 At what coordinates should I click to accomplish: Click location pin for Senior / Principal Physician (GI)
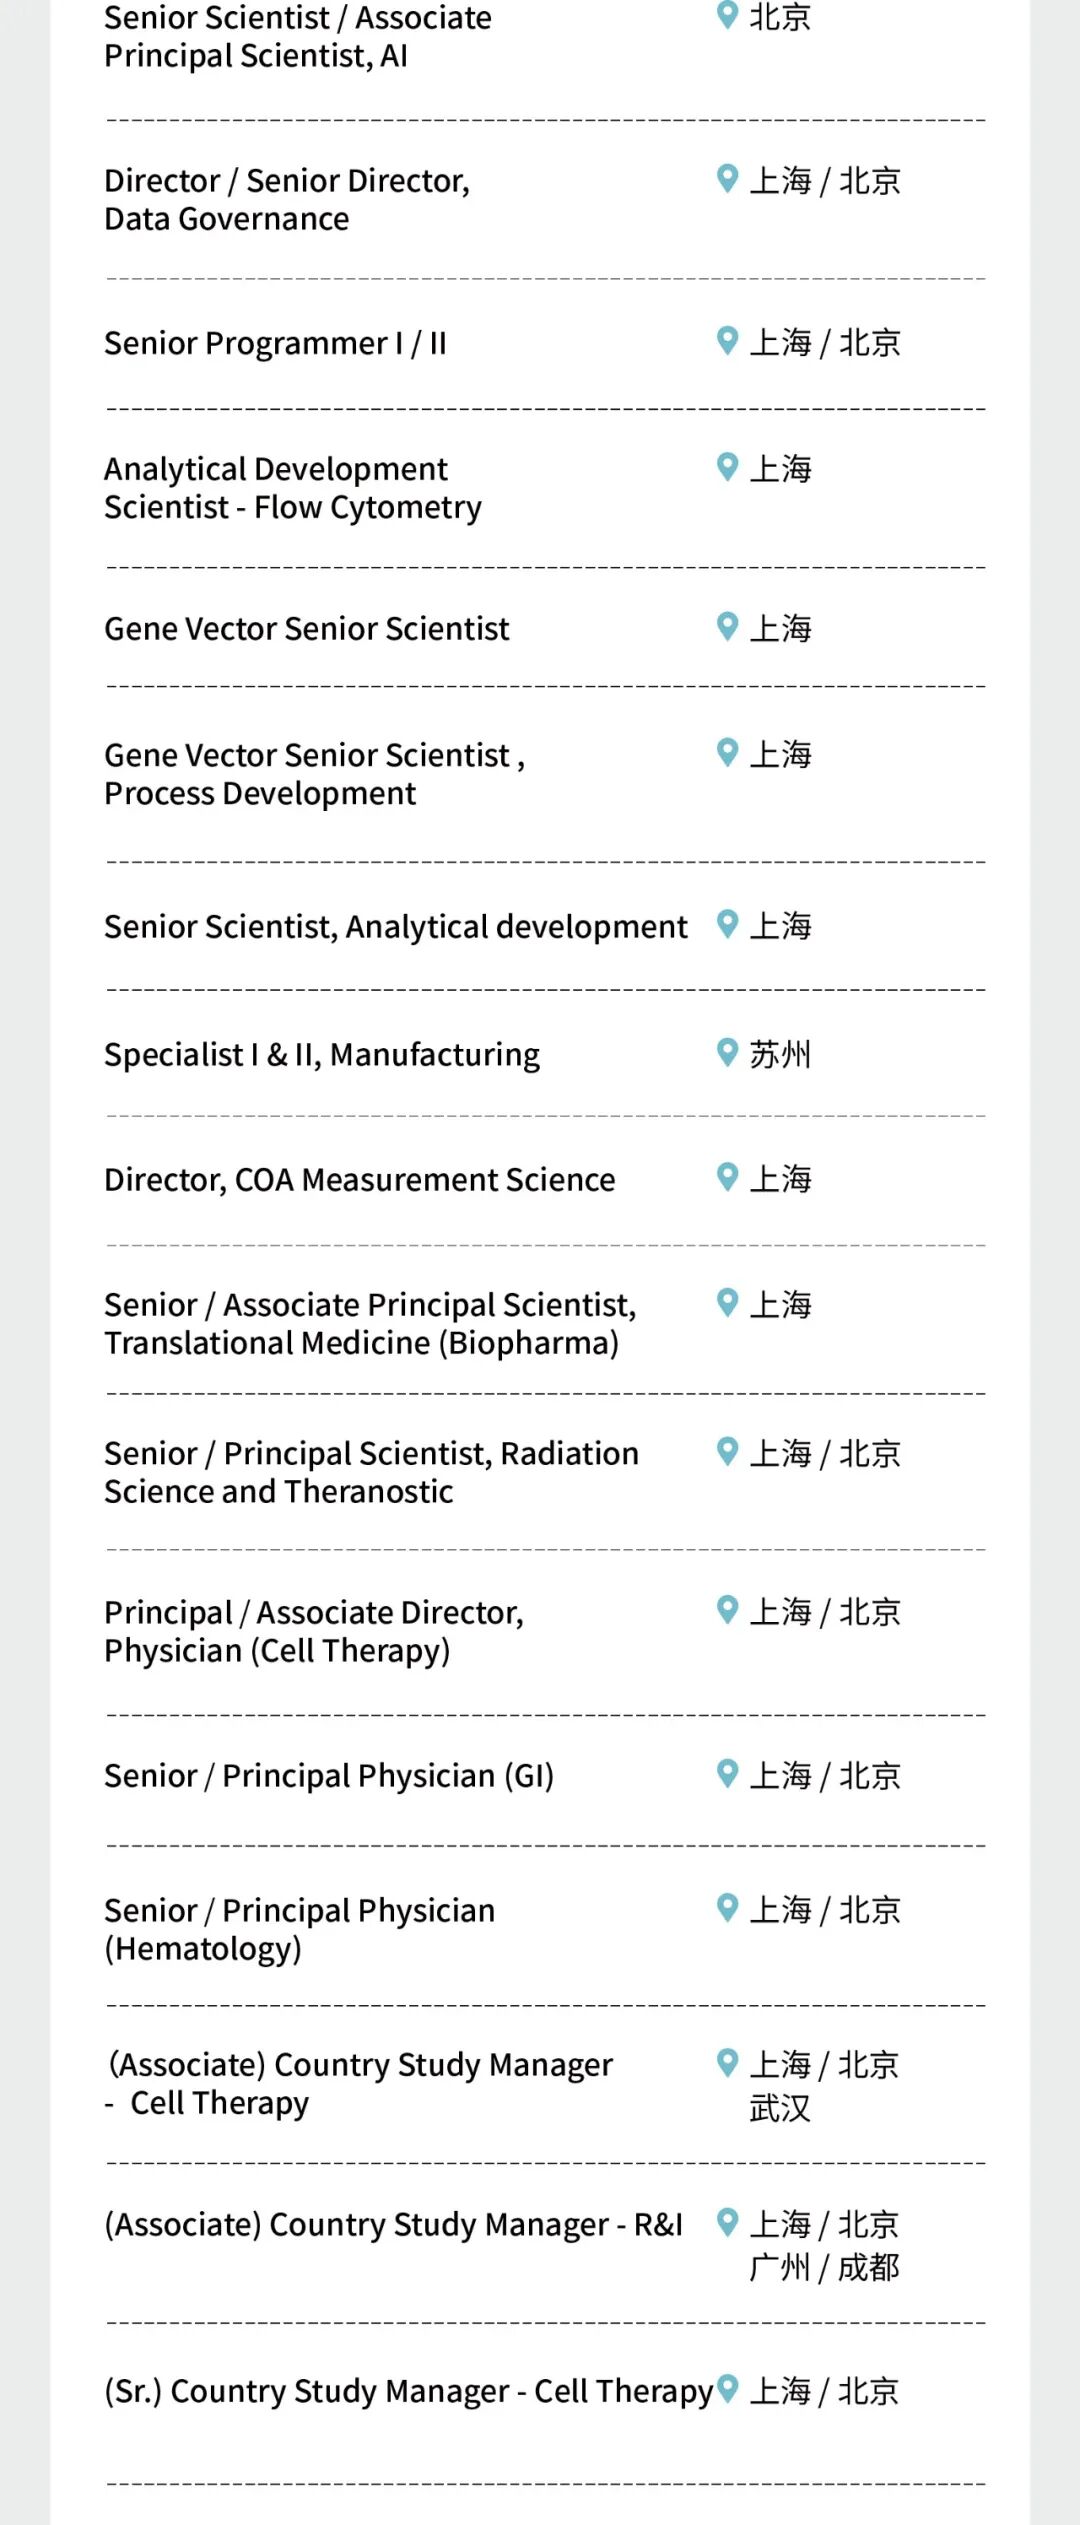[728, 1774]
